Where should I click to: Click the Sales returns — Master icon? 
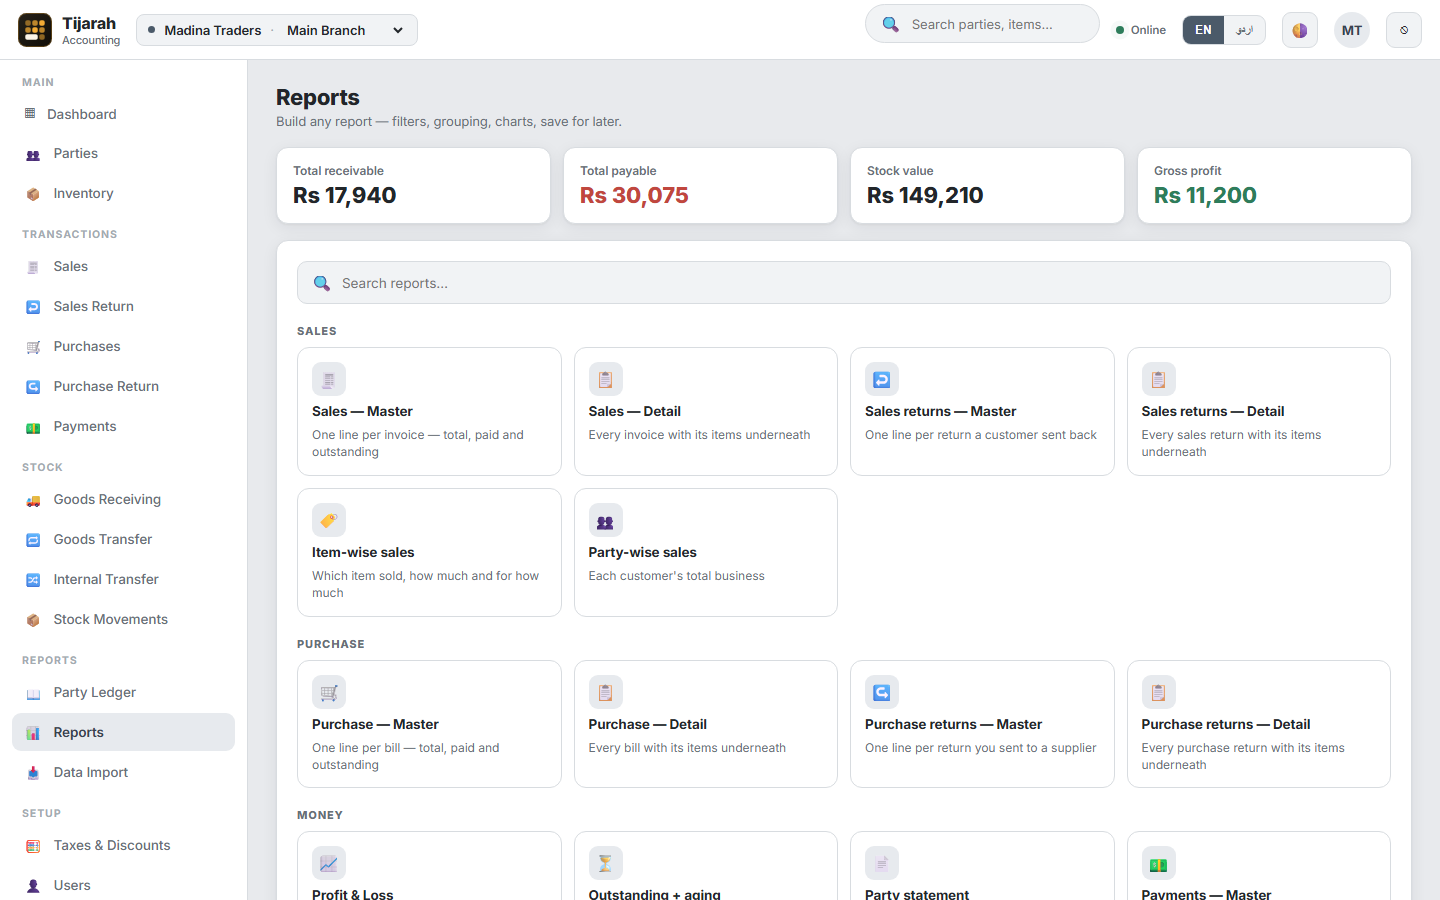coord(882,379)
